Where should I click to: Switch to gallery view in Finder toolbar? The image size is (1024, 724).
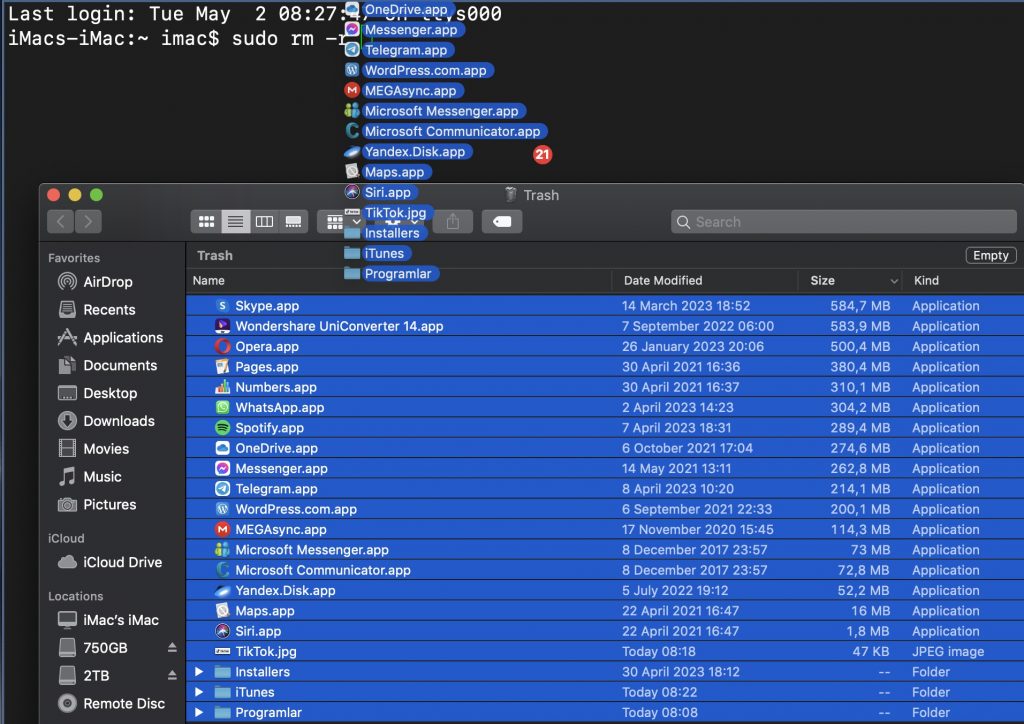293,221
